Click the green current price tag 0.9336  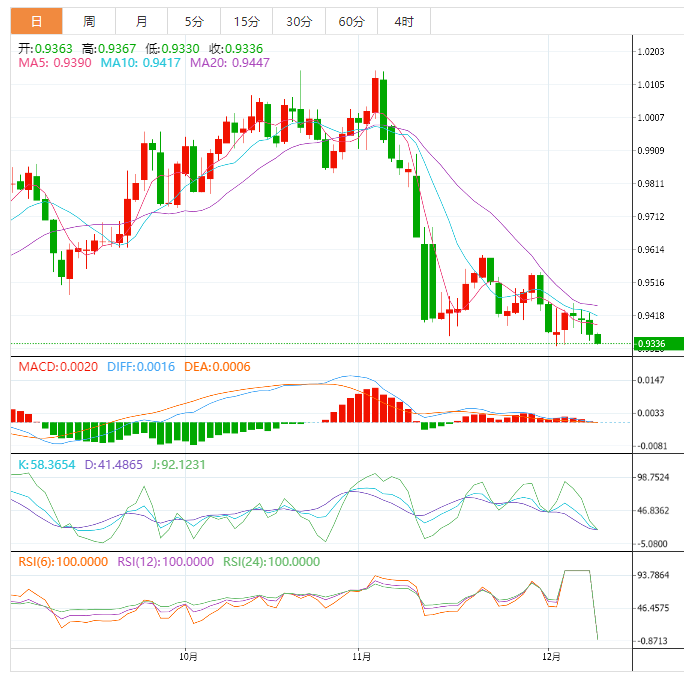tap(657, 344)
